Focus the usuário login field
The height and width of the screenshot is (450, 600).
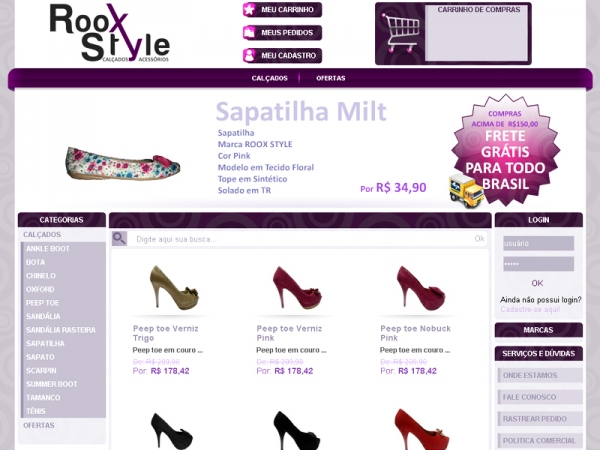click(x=538, y=243)
